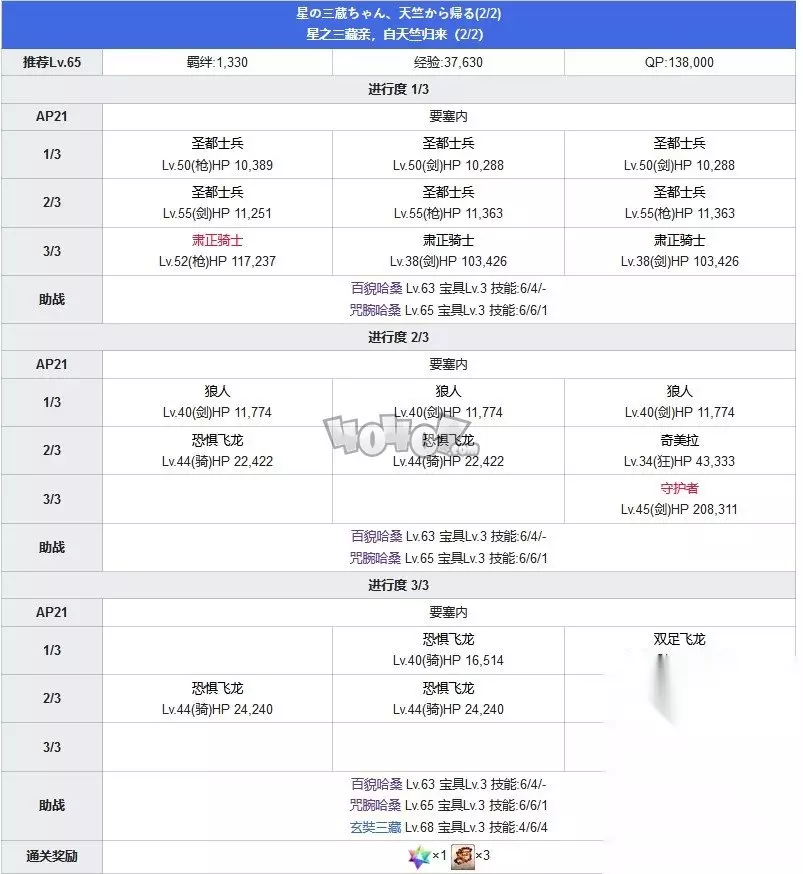The height and width of the screenshot is (874, 803).
Task: Select 咒腕哈桑 link in progress 2/3 section
Action: coord(375,558)
